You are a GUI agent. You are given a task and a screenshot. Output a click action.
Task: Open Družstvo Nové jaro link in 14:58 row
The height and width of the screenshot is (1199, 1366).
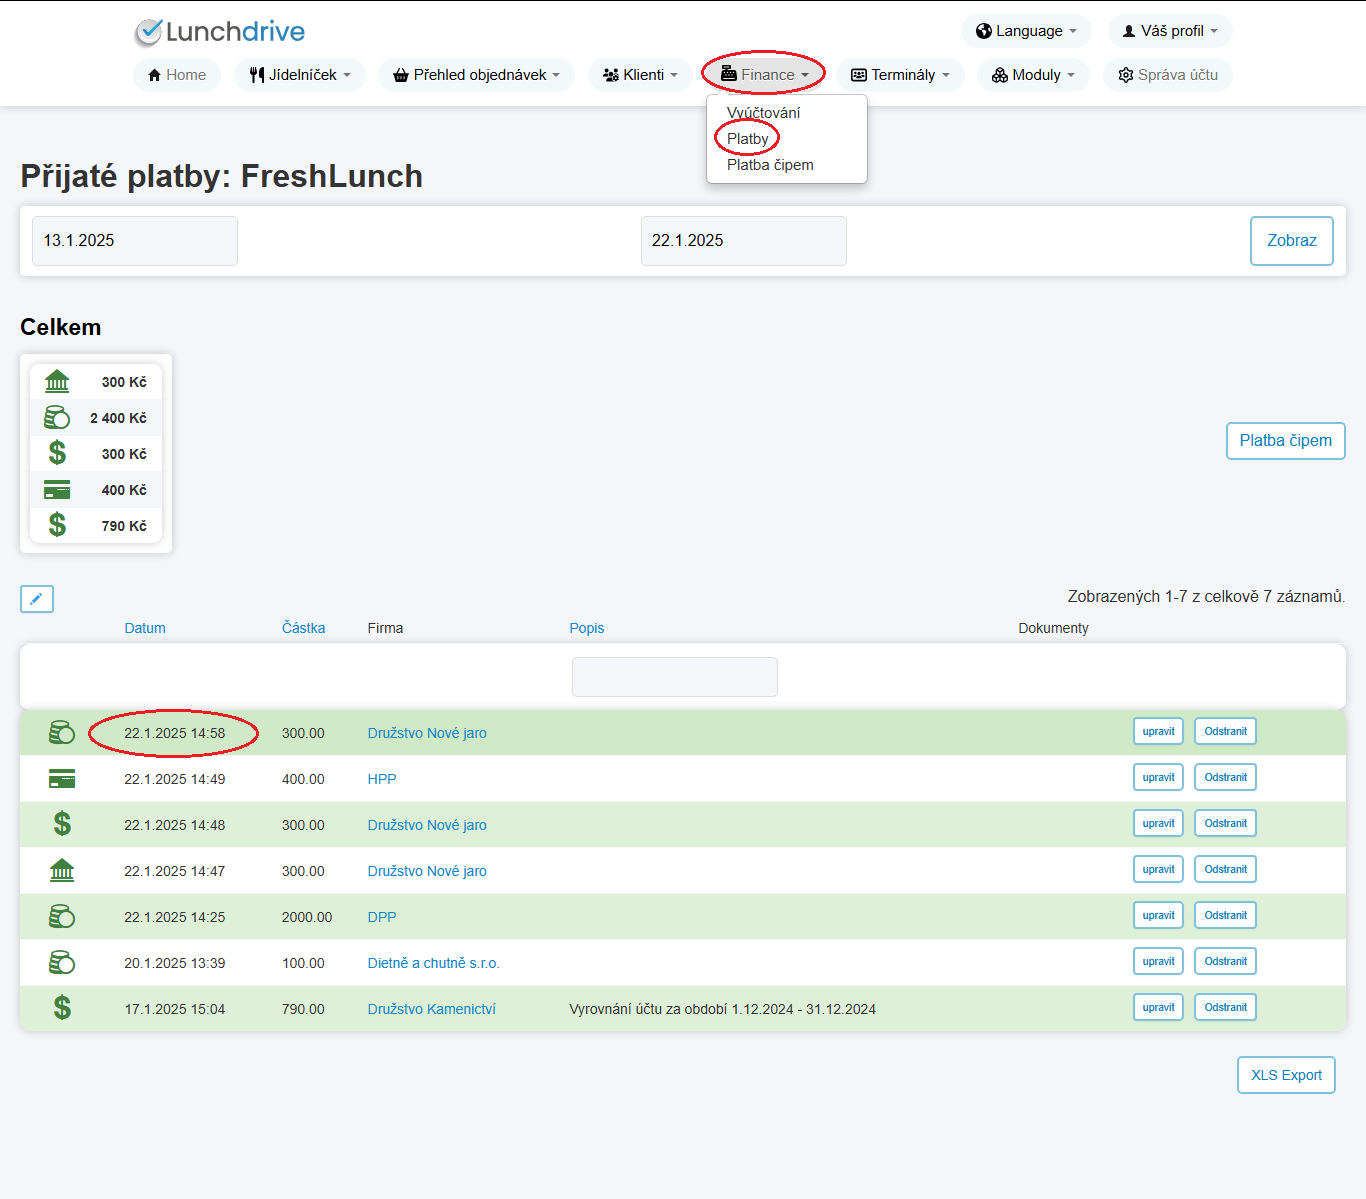427,733
